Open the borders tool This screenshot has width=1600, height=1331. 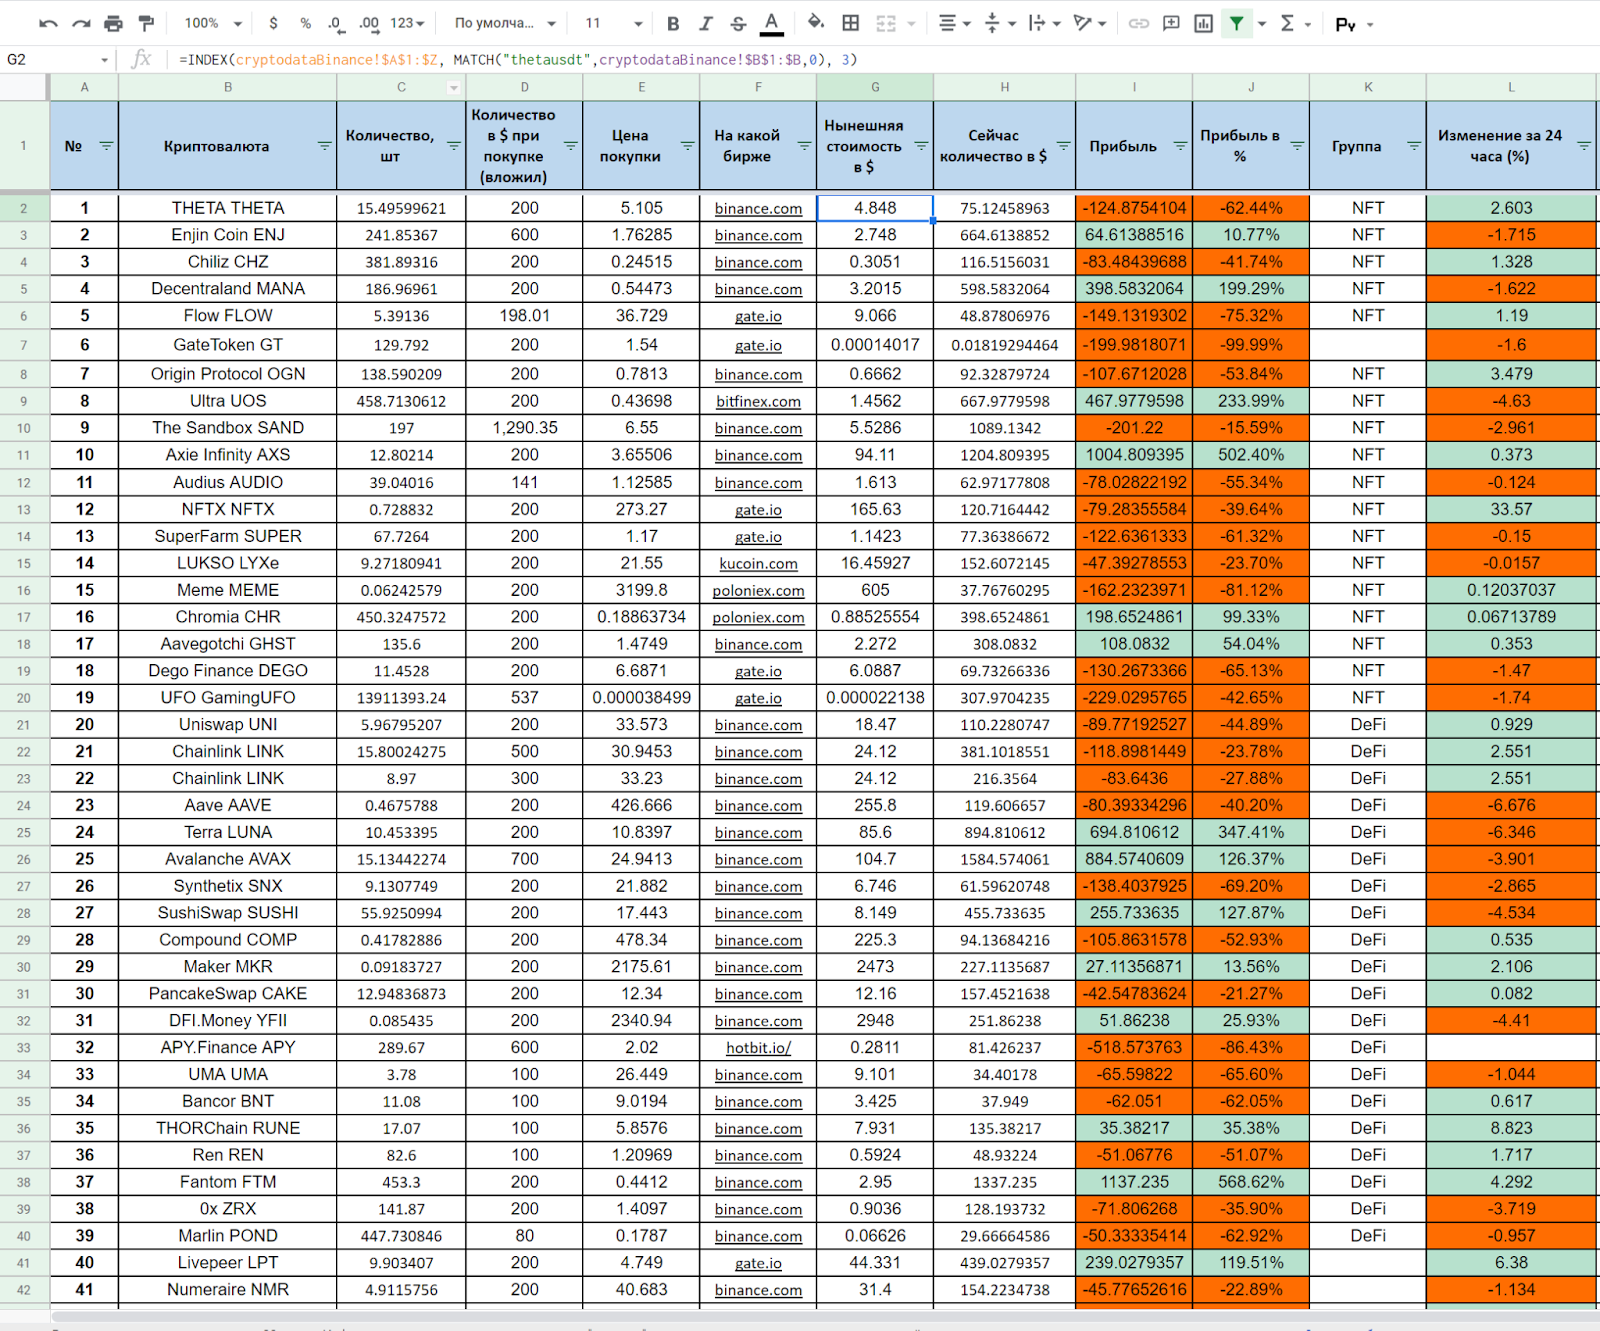(x=850, y=23)
